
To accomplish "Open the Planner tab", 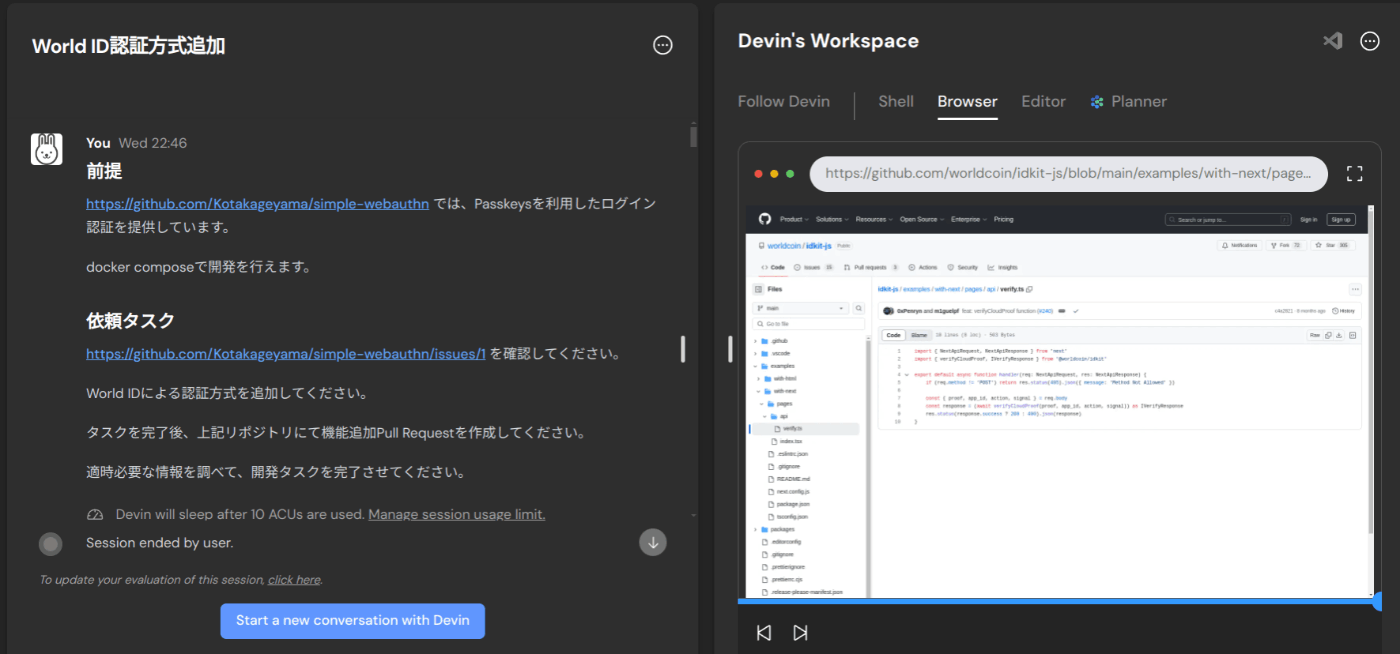I will click(1128, 101).
